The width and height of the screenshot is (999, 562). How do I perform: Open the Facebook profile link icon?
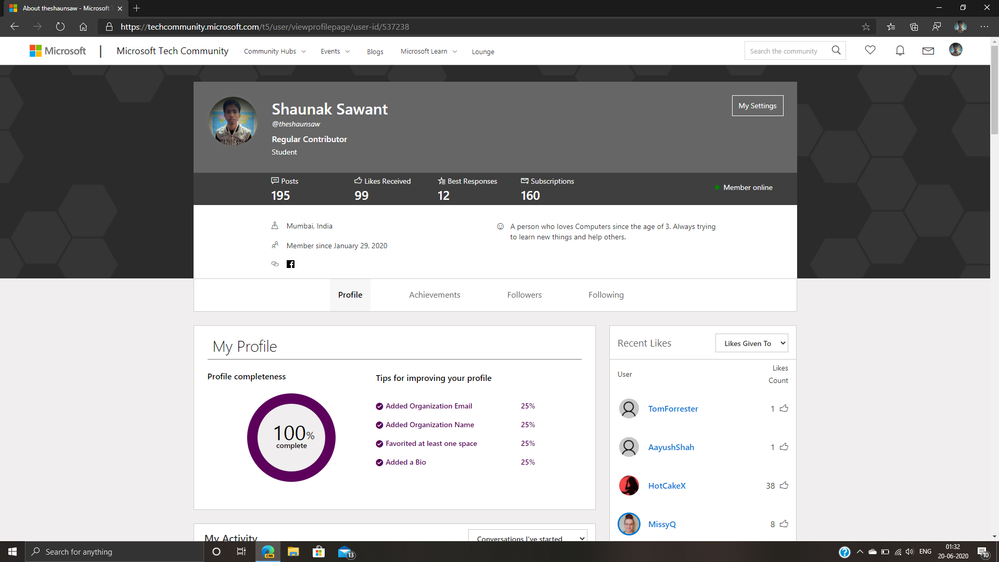tap(291, 264)
